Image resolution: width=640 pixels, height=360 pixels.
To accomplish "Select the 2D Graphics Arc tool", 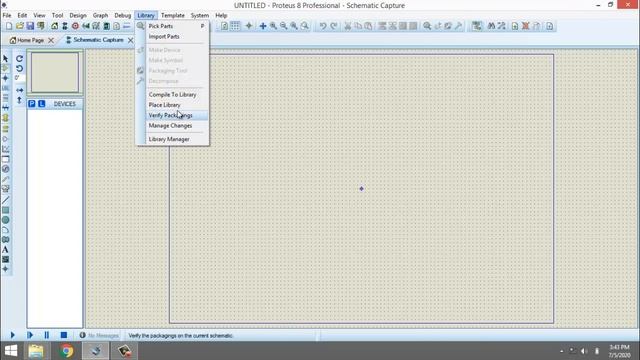I will pyautogui.click(x=5, y=230).
